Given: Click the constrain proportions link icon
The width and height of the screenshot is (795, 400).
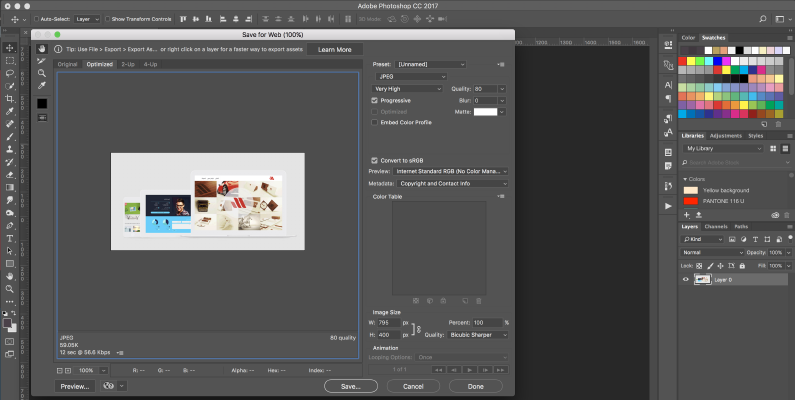Looking at the screenshot, I should pyautogui.click(x=417, y=329).
